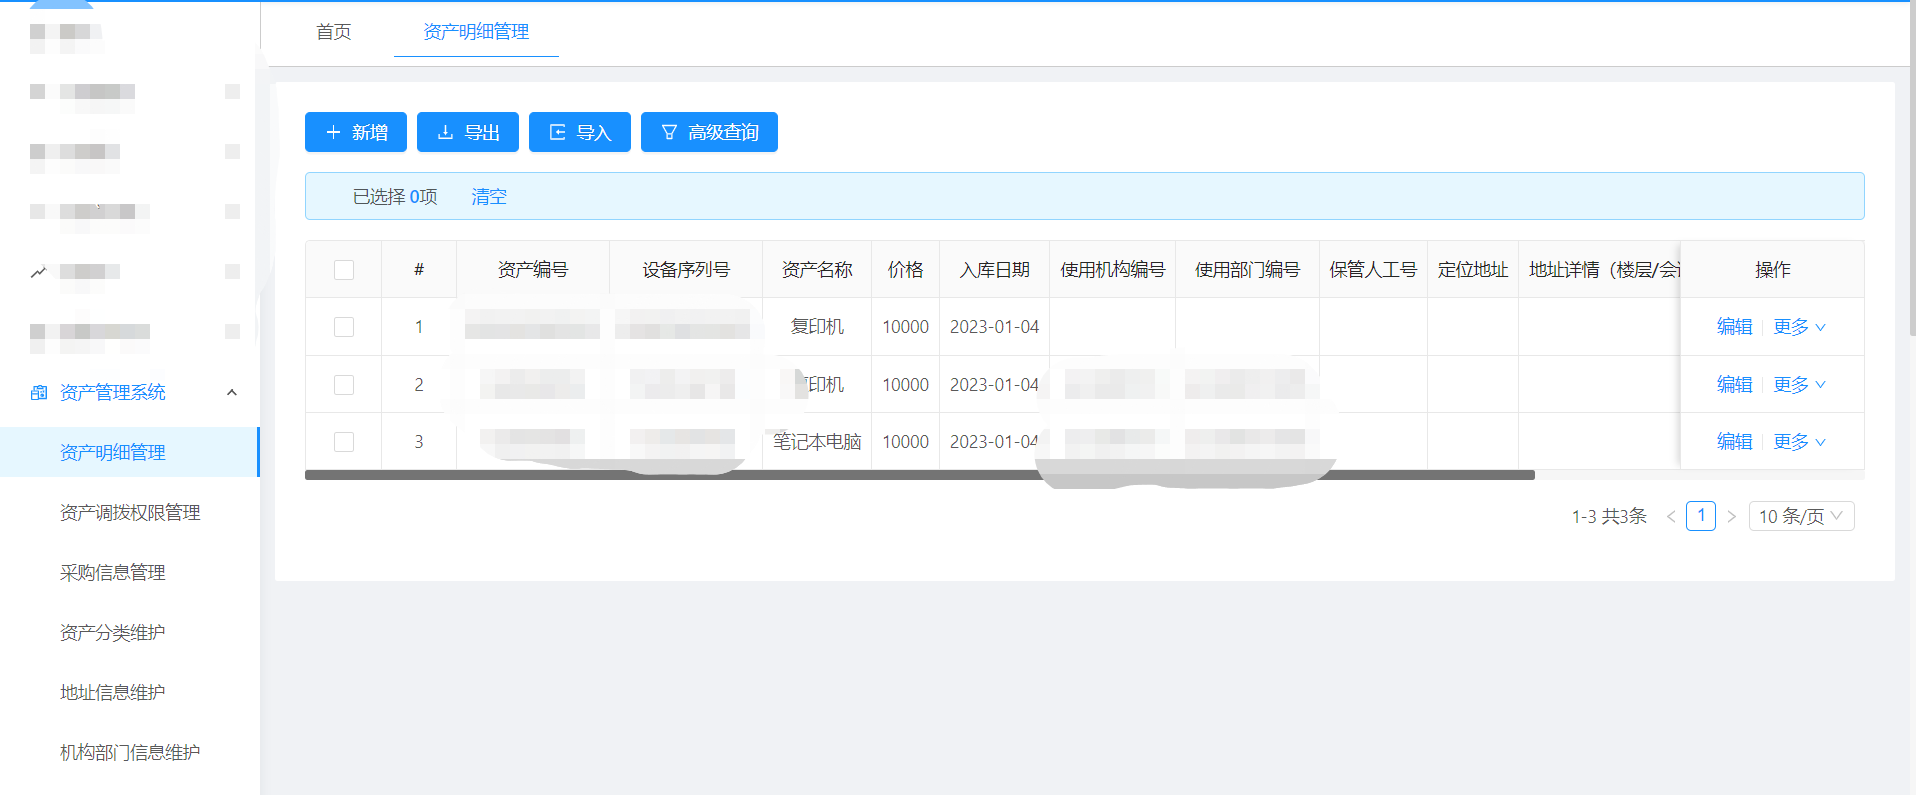
Task: Click the chart-line icon in sidebar
Action: click(38, 272)
